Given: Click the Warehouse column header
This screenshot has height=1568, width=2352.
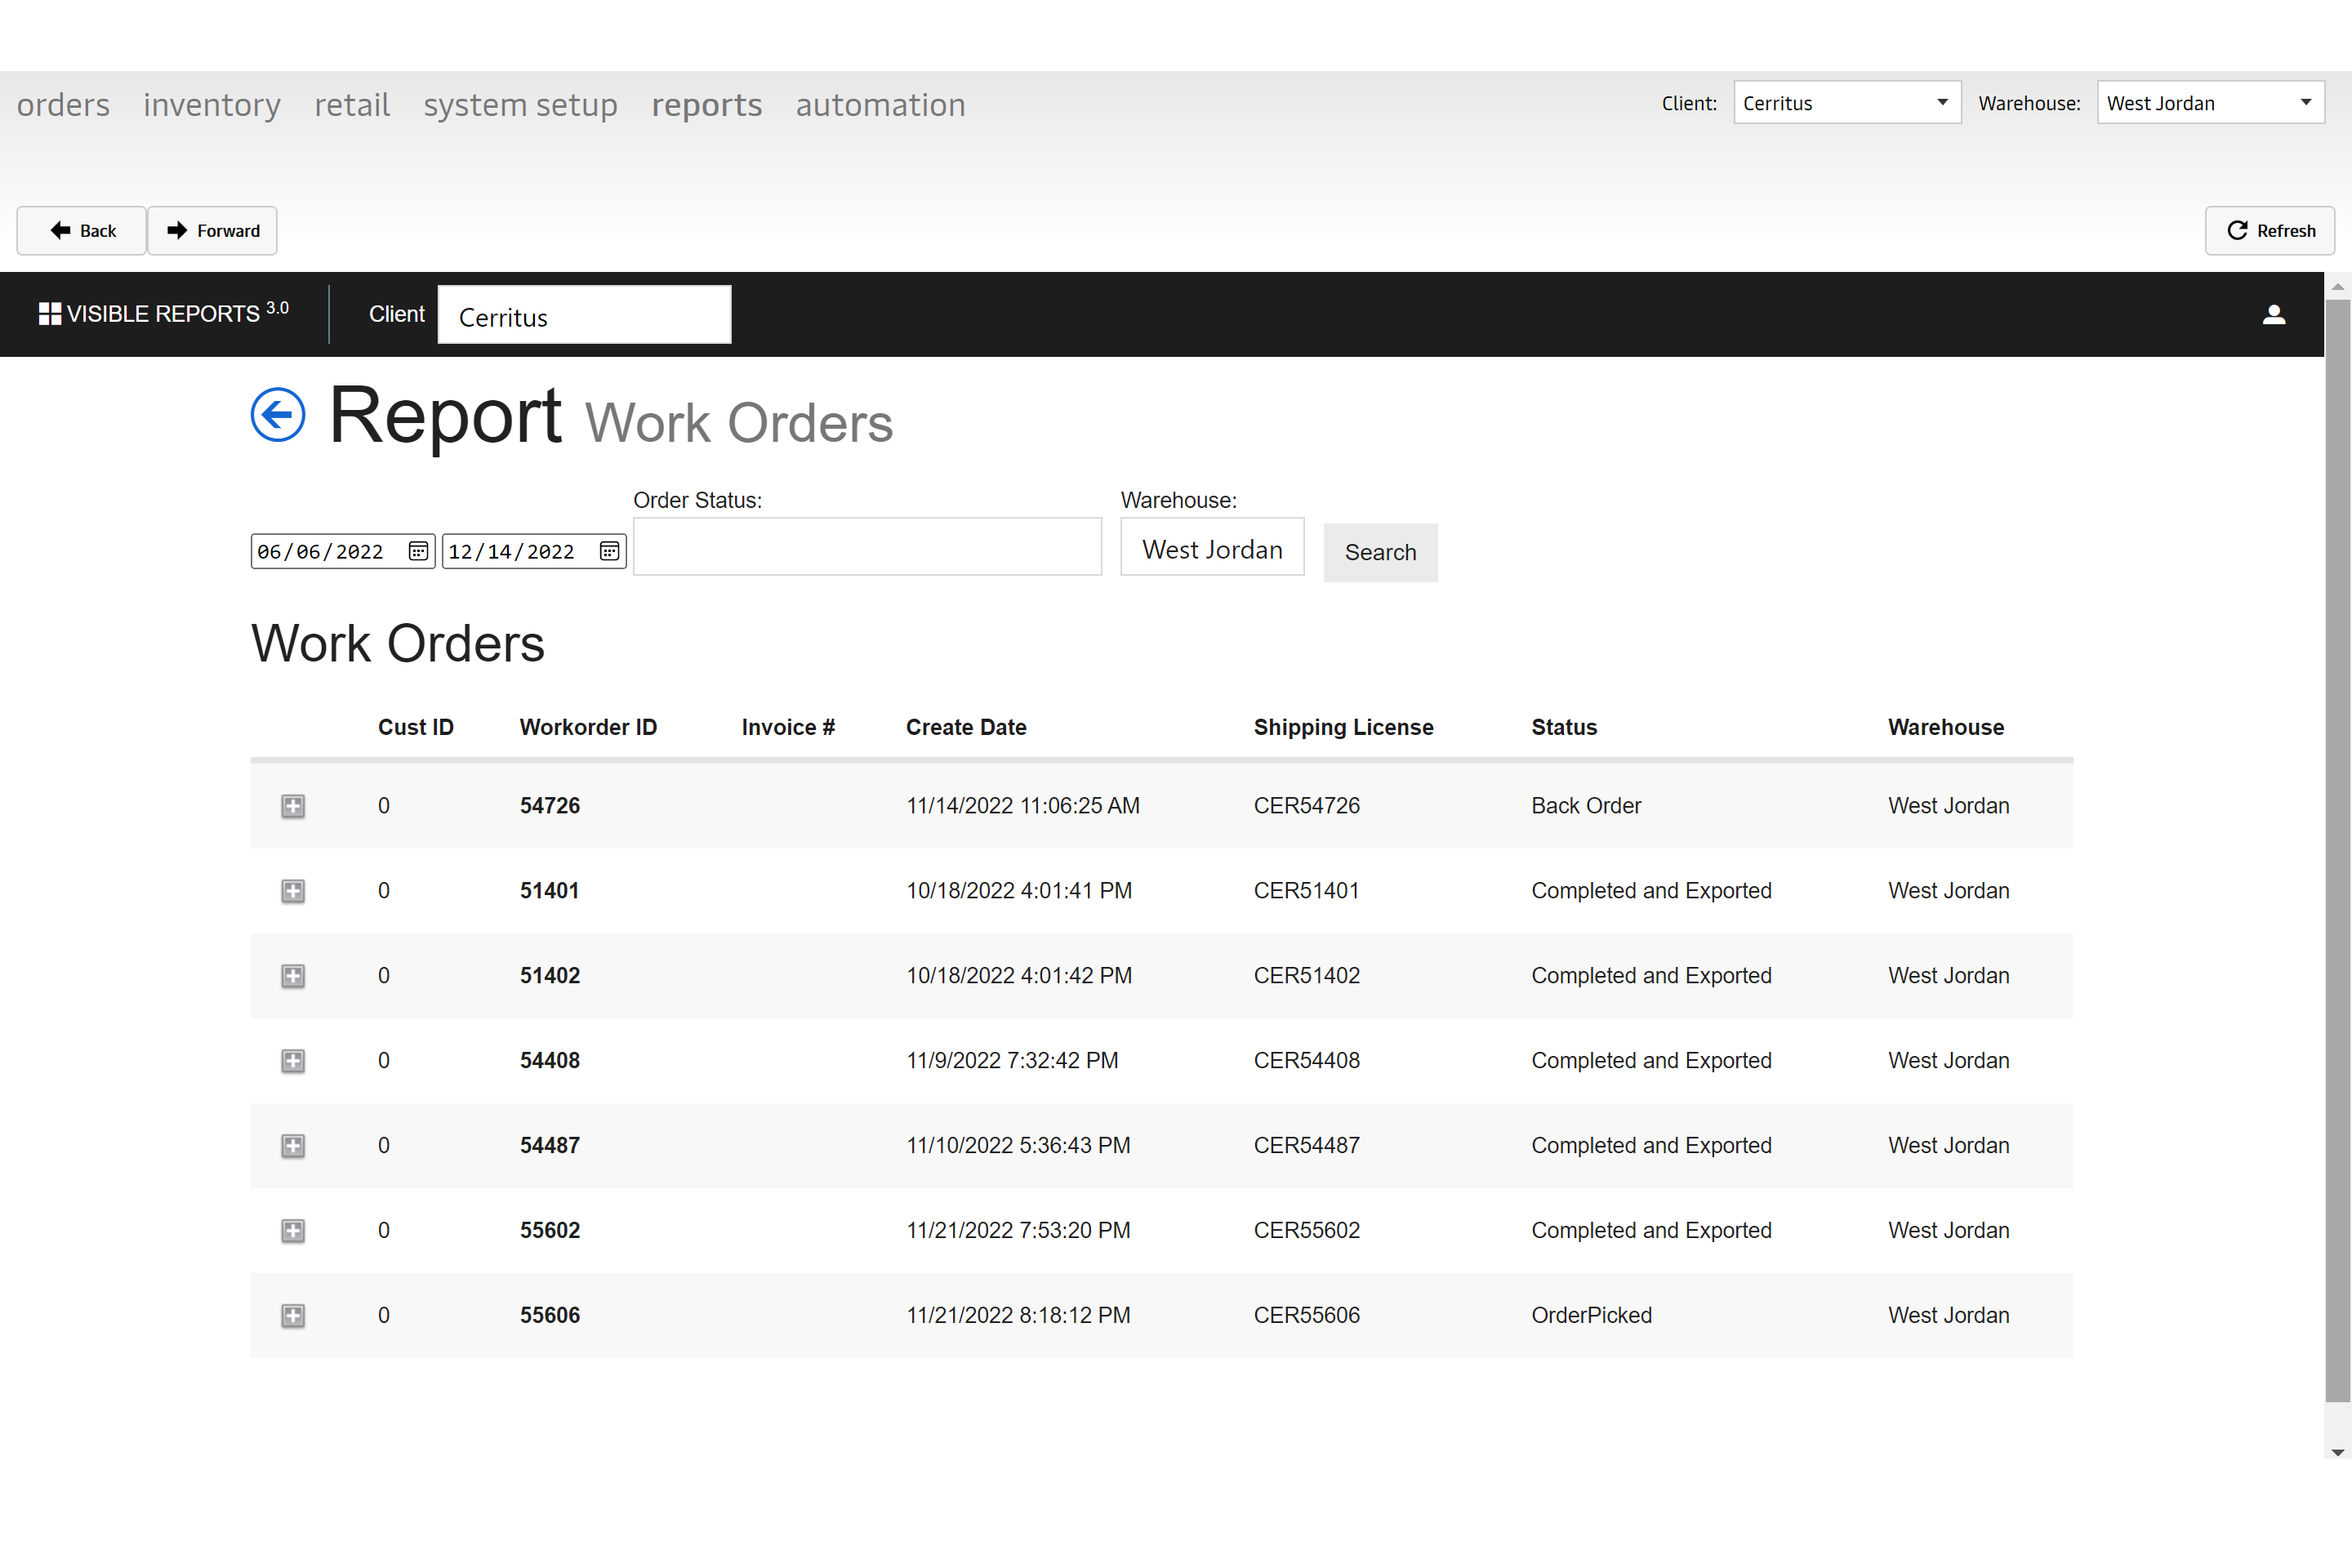Looking at the screenshot, I should click(1946, 728).
